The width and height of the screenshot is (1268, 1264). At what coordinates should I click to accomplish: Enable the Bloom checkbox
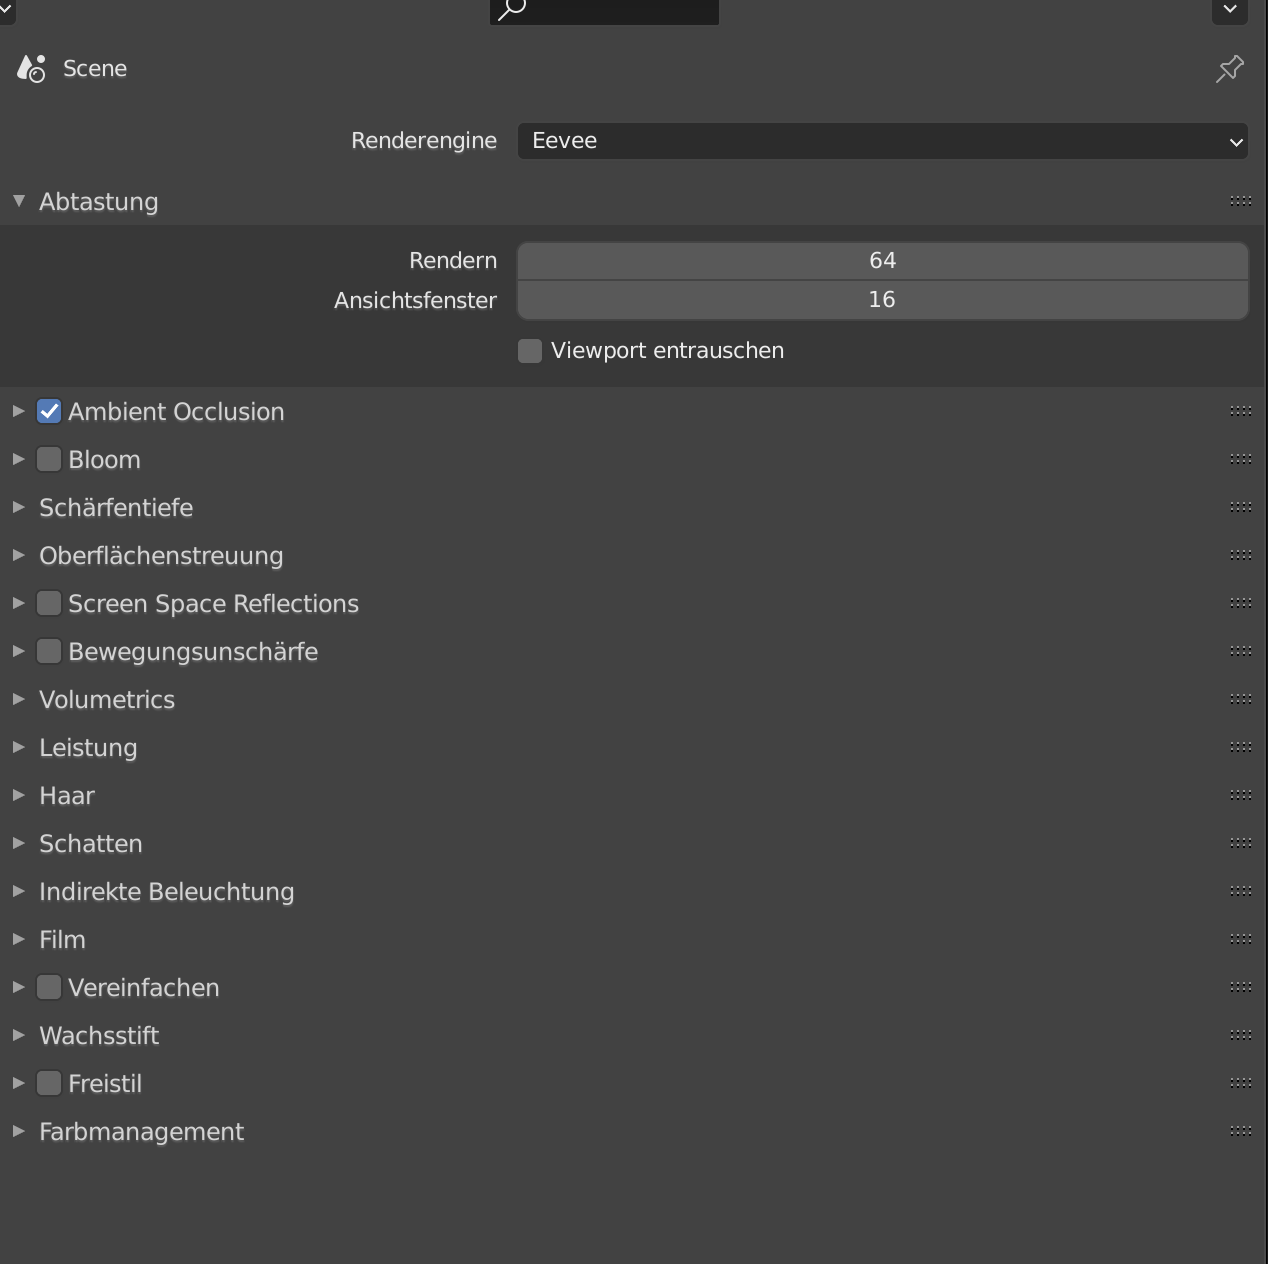click(49, 459)
